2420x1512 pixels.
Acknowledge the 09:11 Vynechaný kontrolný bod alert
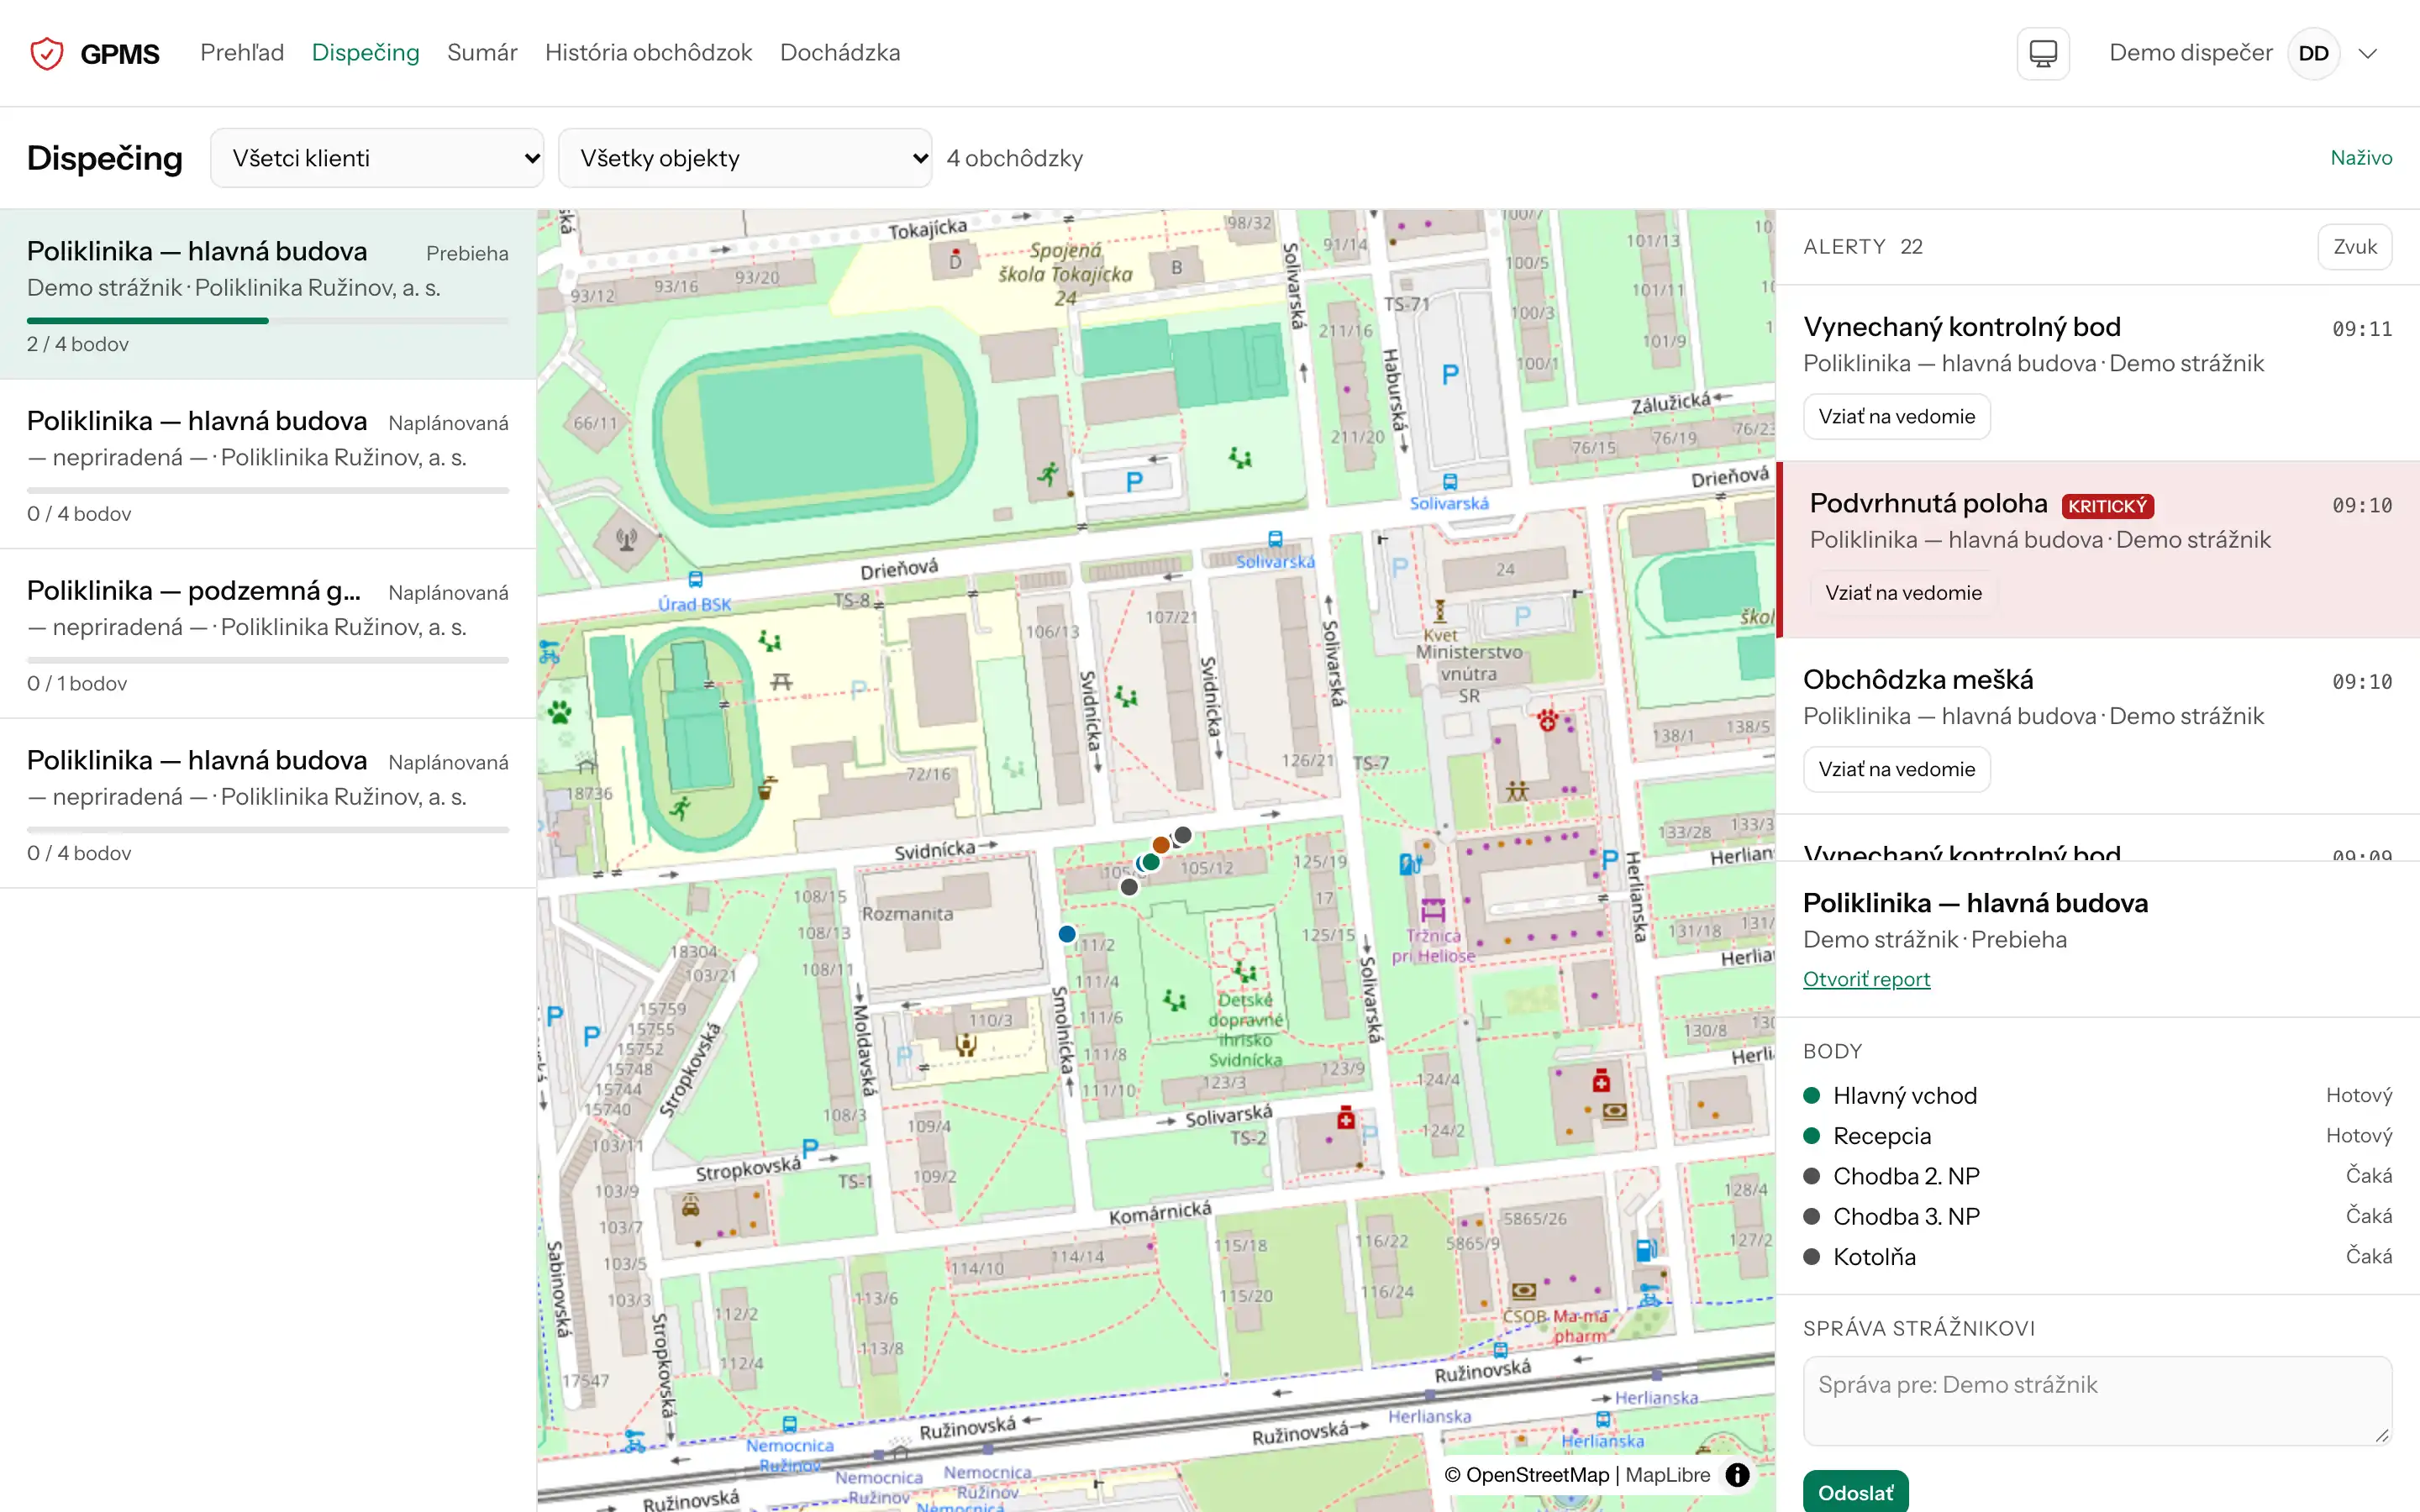coord(1897,417)
